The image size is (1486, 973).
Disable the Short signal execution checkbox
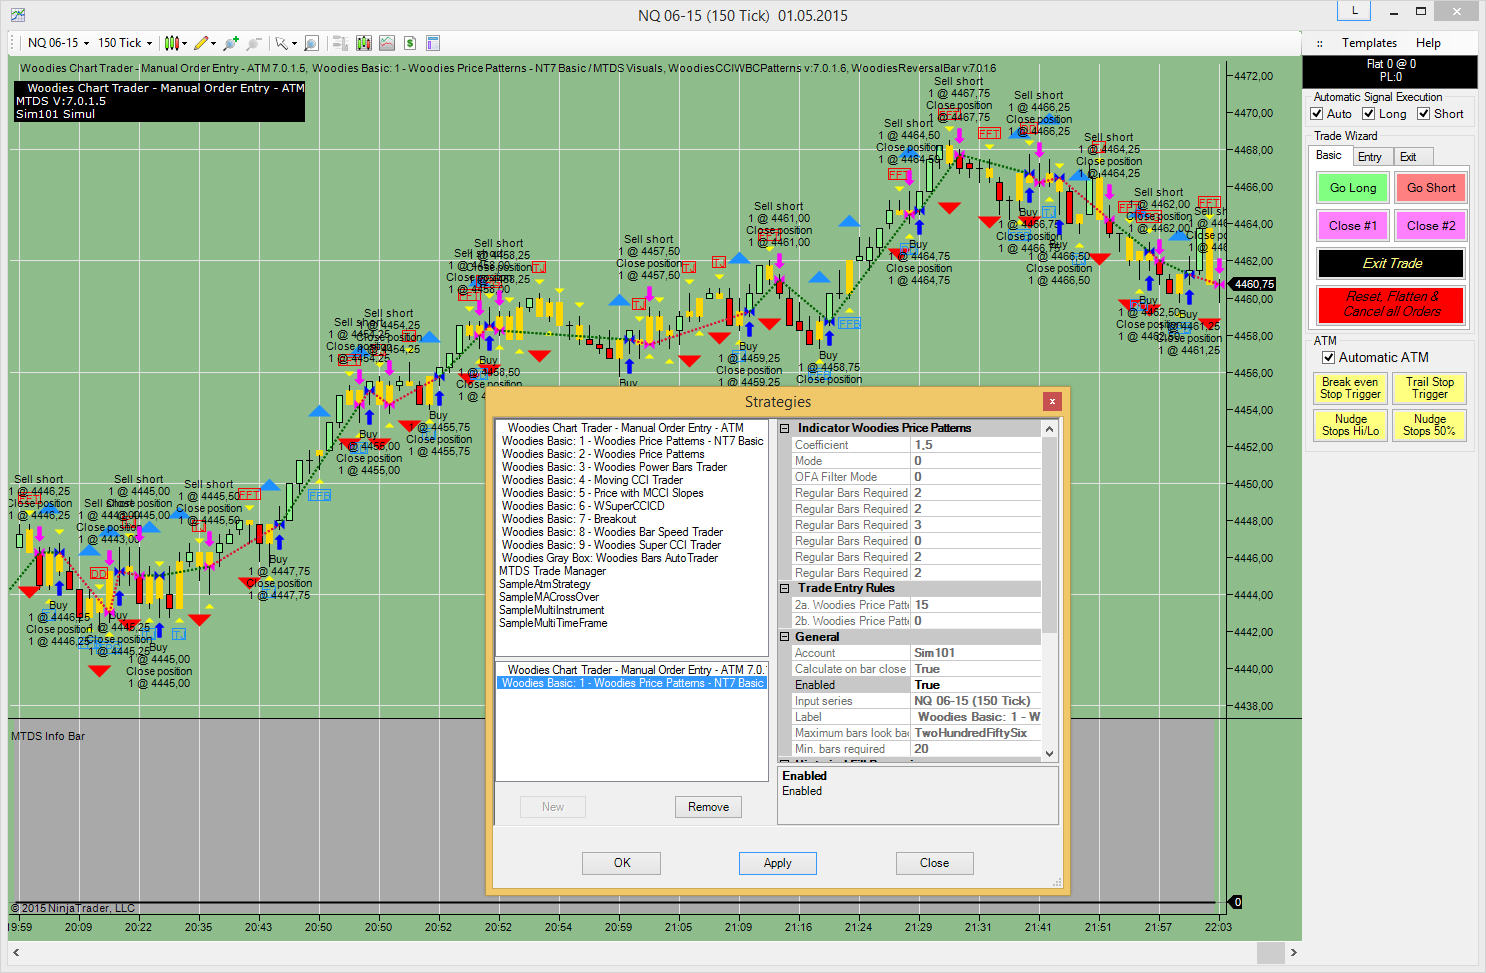pyautogui.click(x=1423, y=114)
